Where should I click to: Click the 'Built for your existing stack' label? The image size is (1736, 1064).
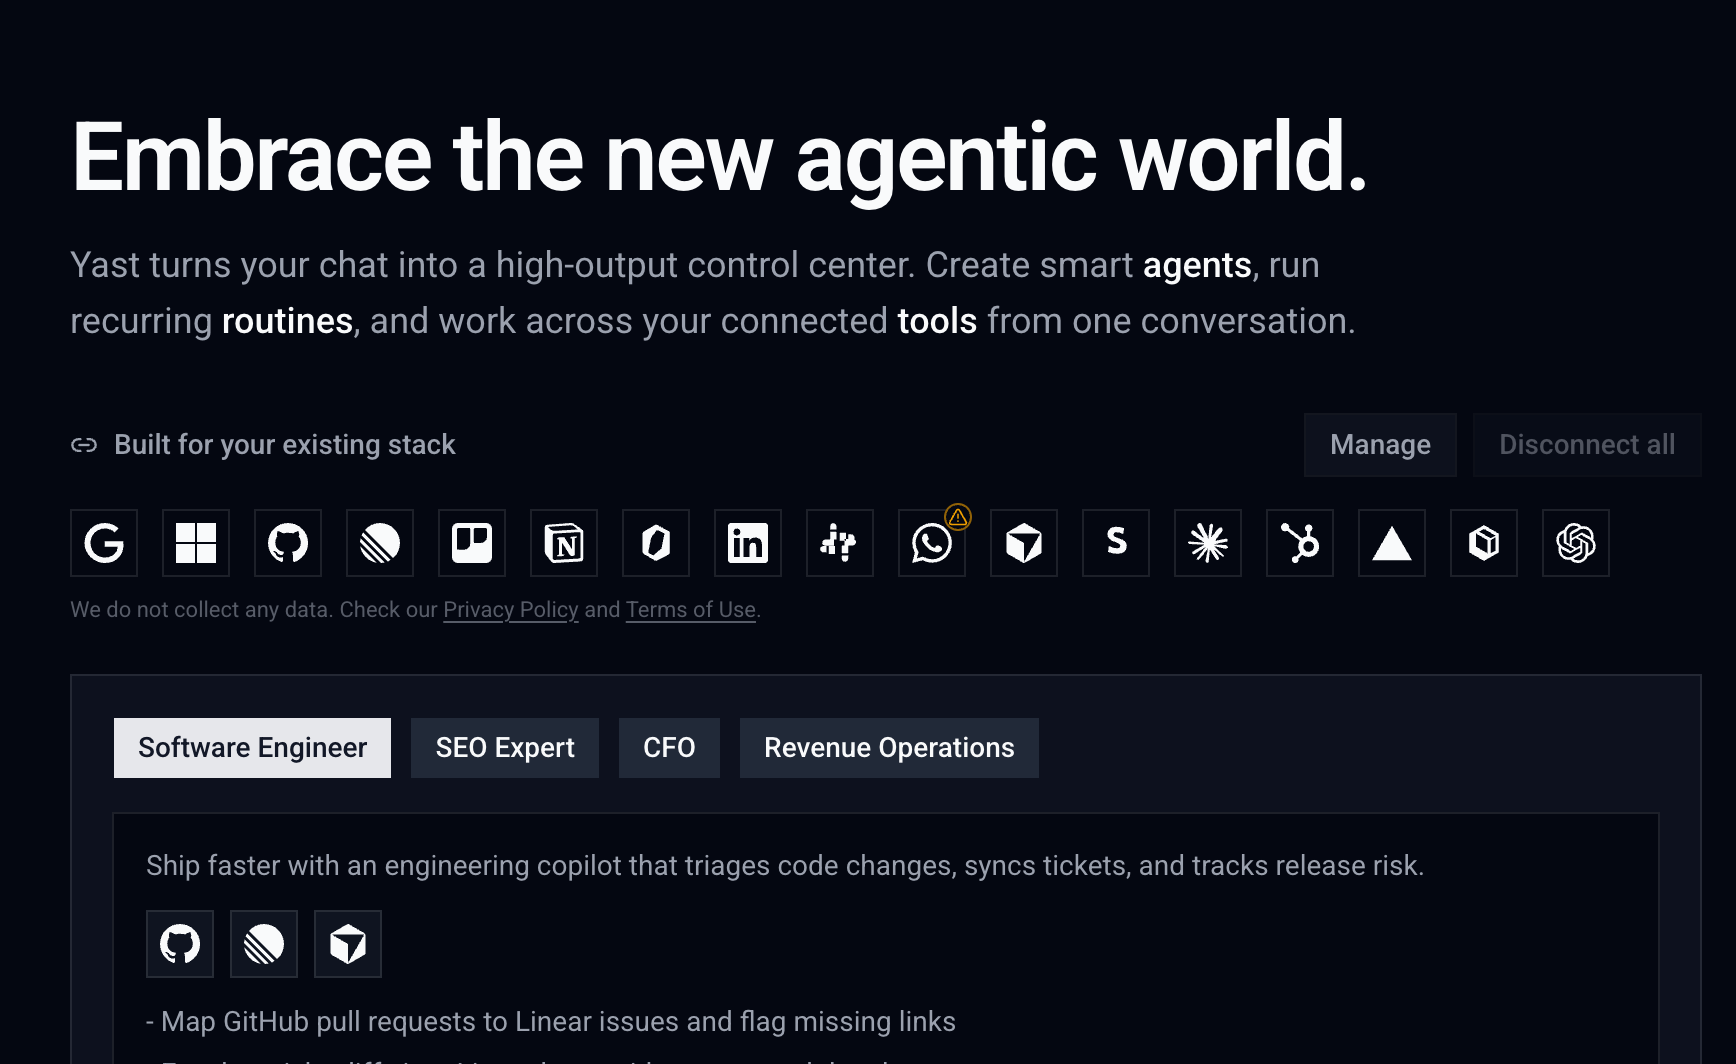[x=285, y=445]
